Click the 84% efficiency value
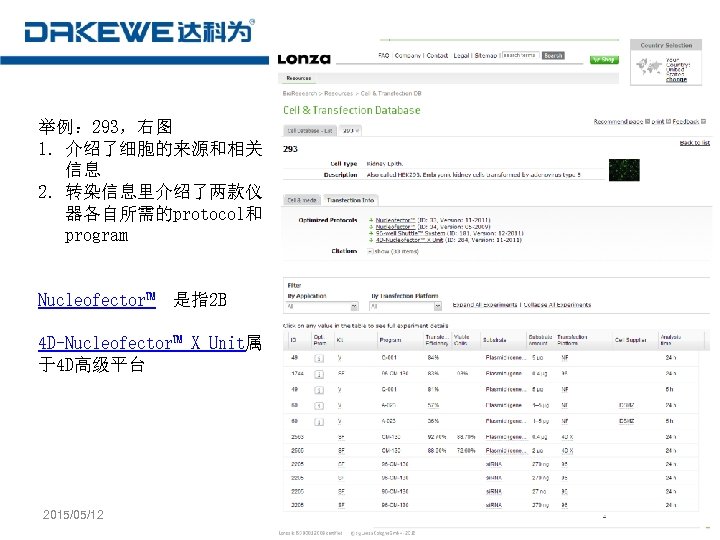 (433, 358)
